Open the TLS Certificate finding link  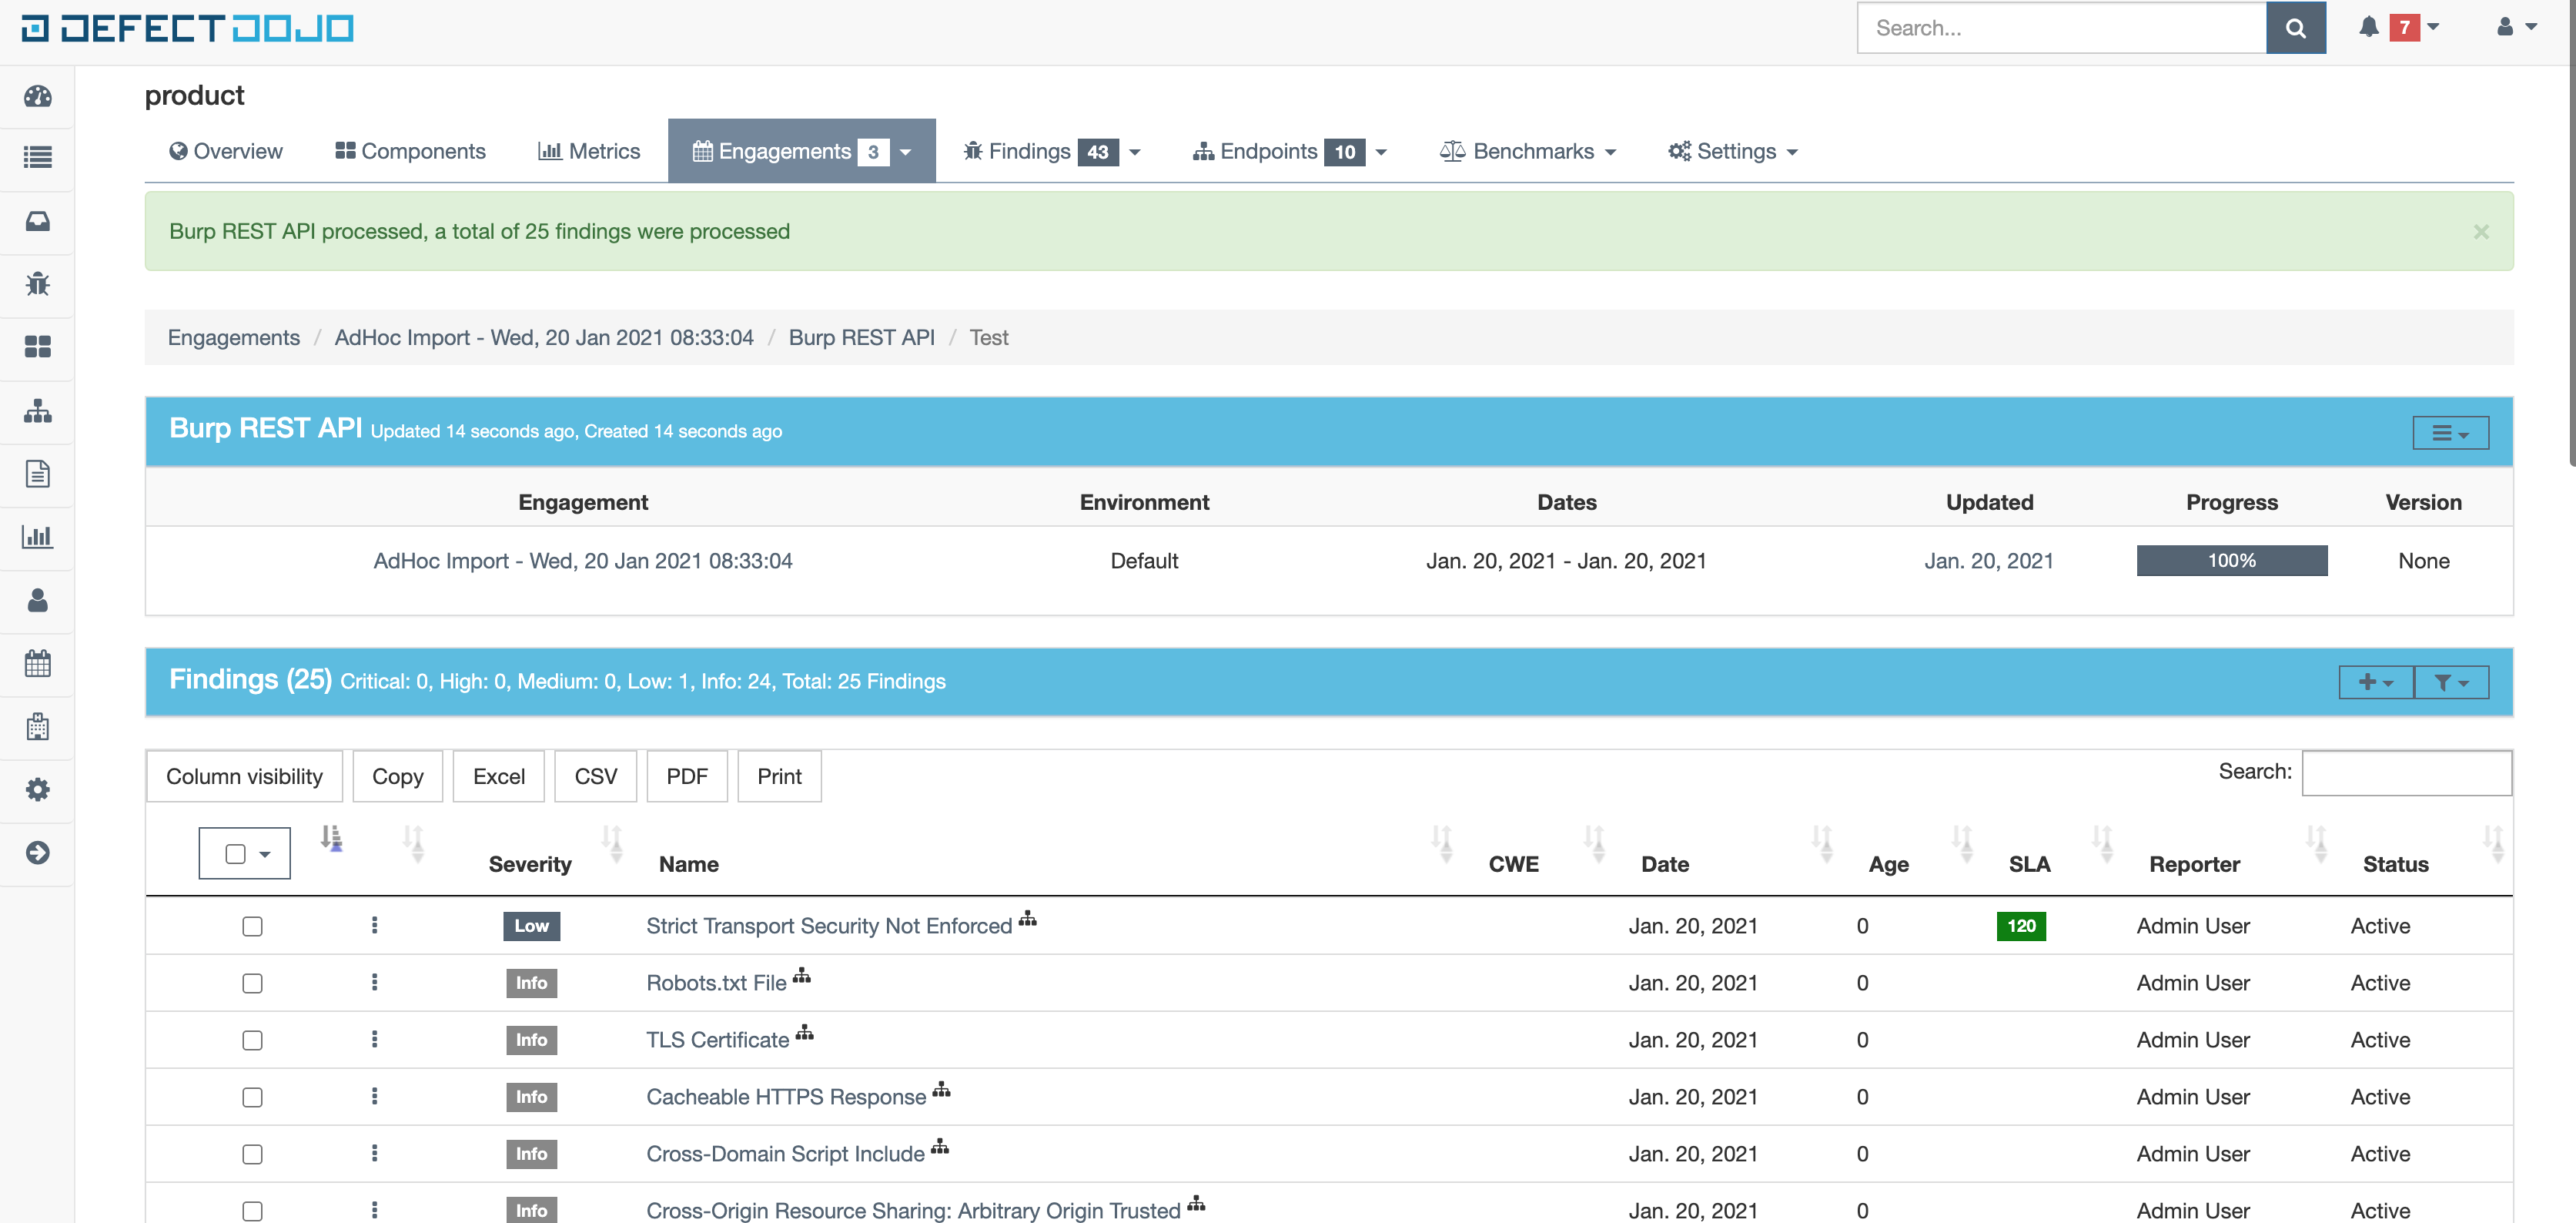(716, 1039)
